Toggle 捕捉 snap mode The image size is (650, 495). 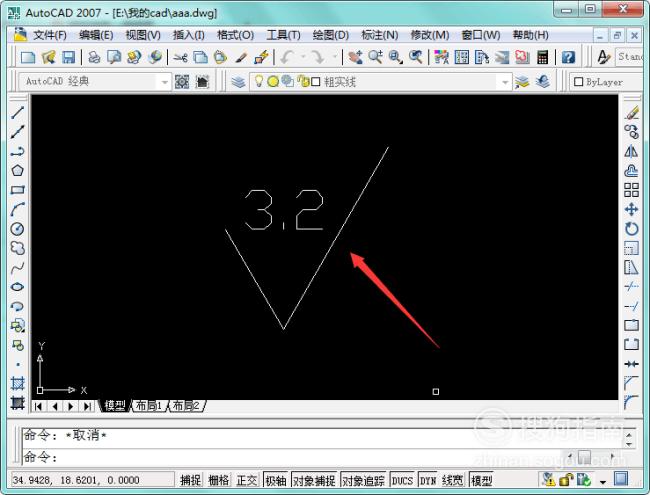point(191,480)
